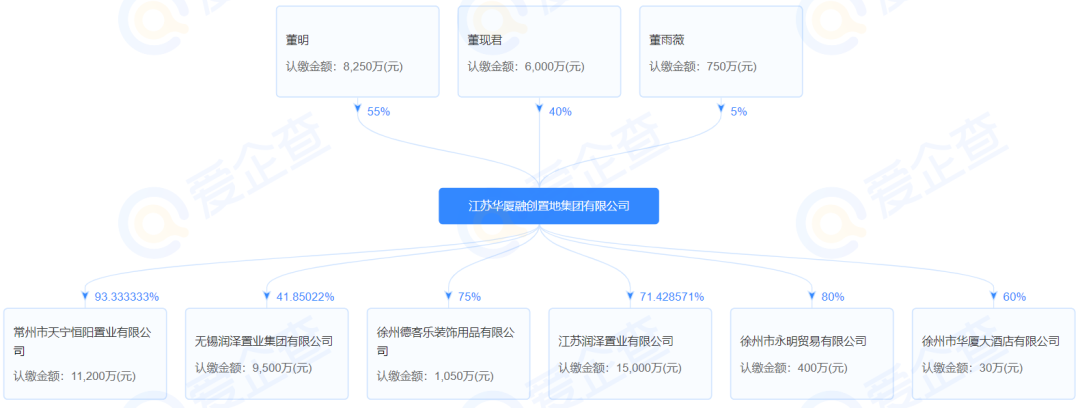Image resolution: width=1080 pixels, height=408 pixels.
Task: Click 认缴金额 9,500万(元) value
Action: click(253, 368)
